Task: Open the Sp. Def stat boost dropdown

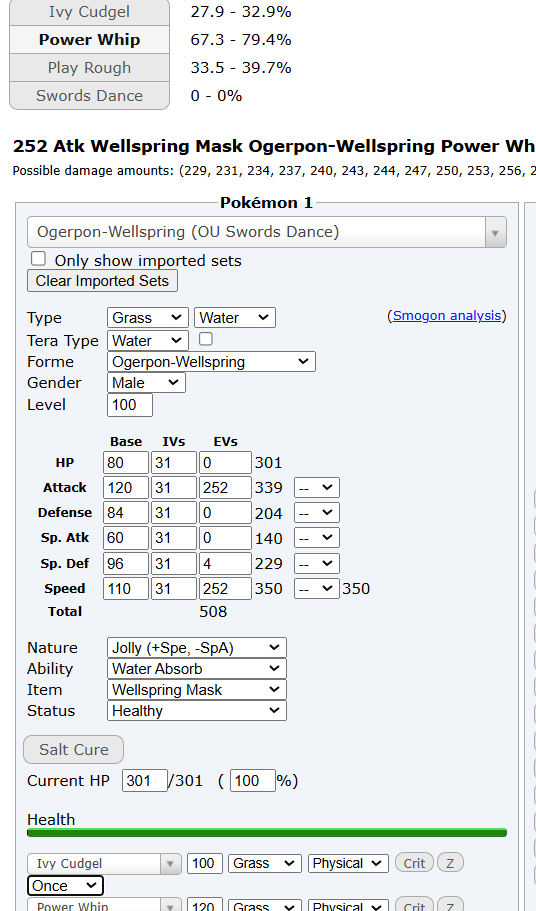Action: tap(316, 564)
